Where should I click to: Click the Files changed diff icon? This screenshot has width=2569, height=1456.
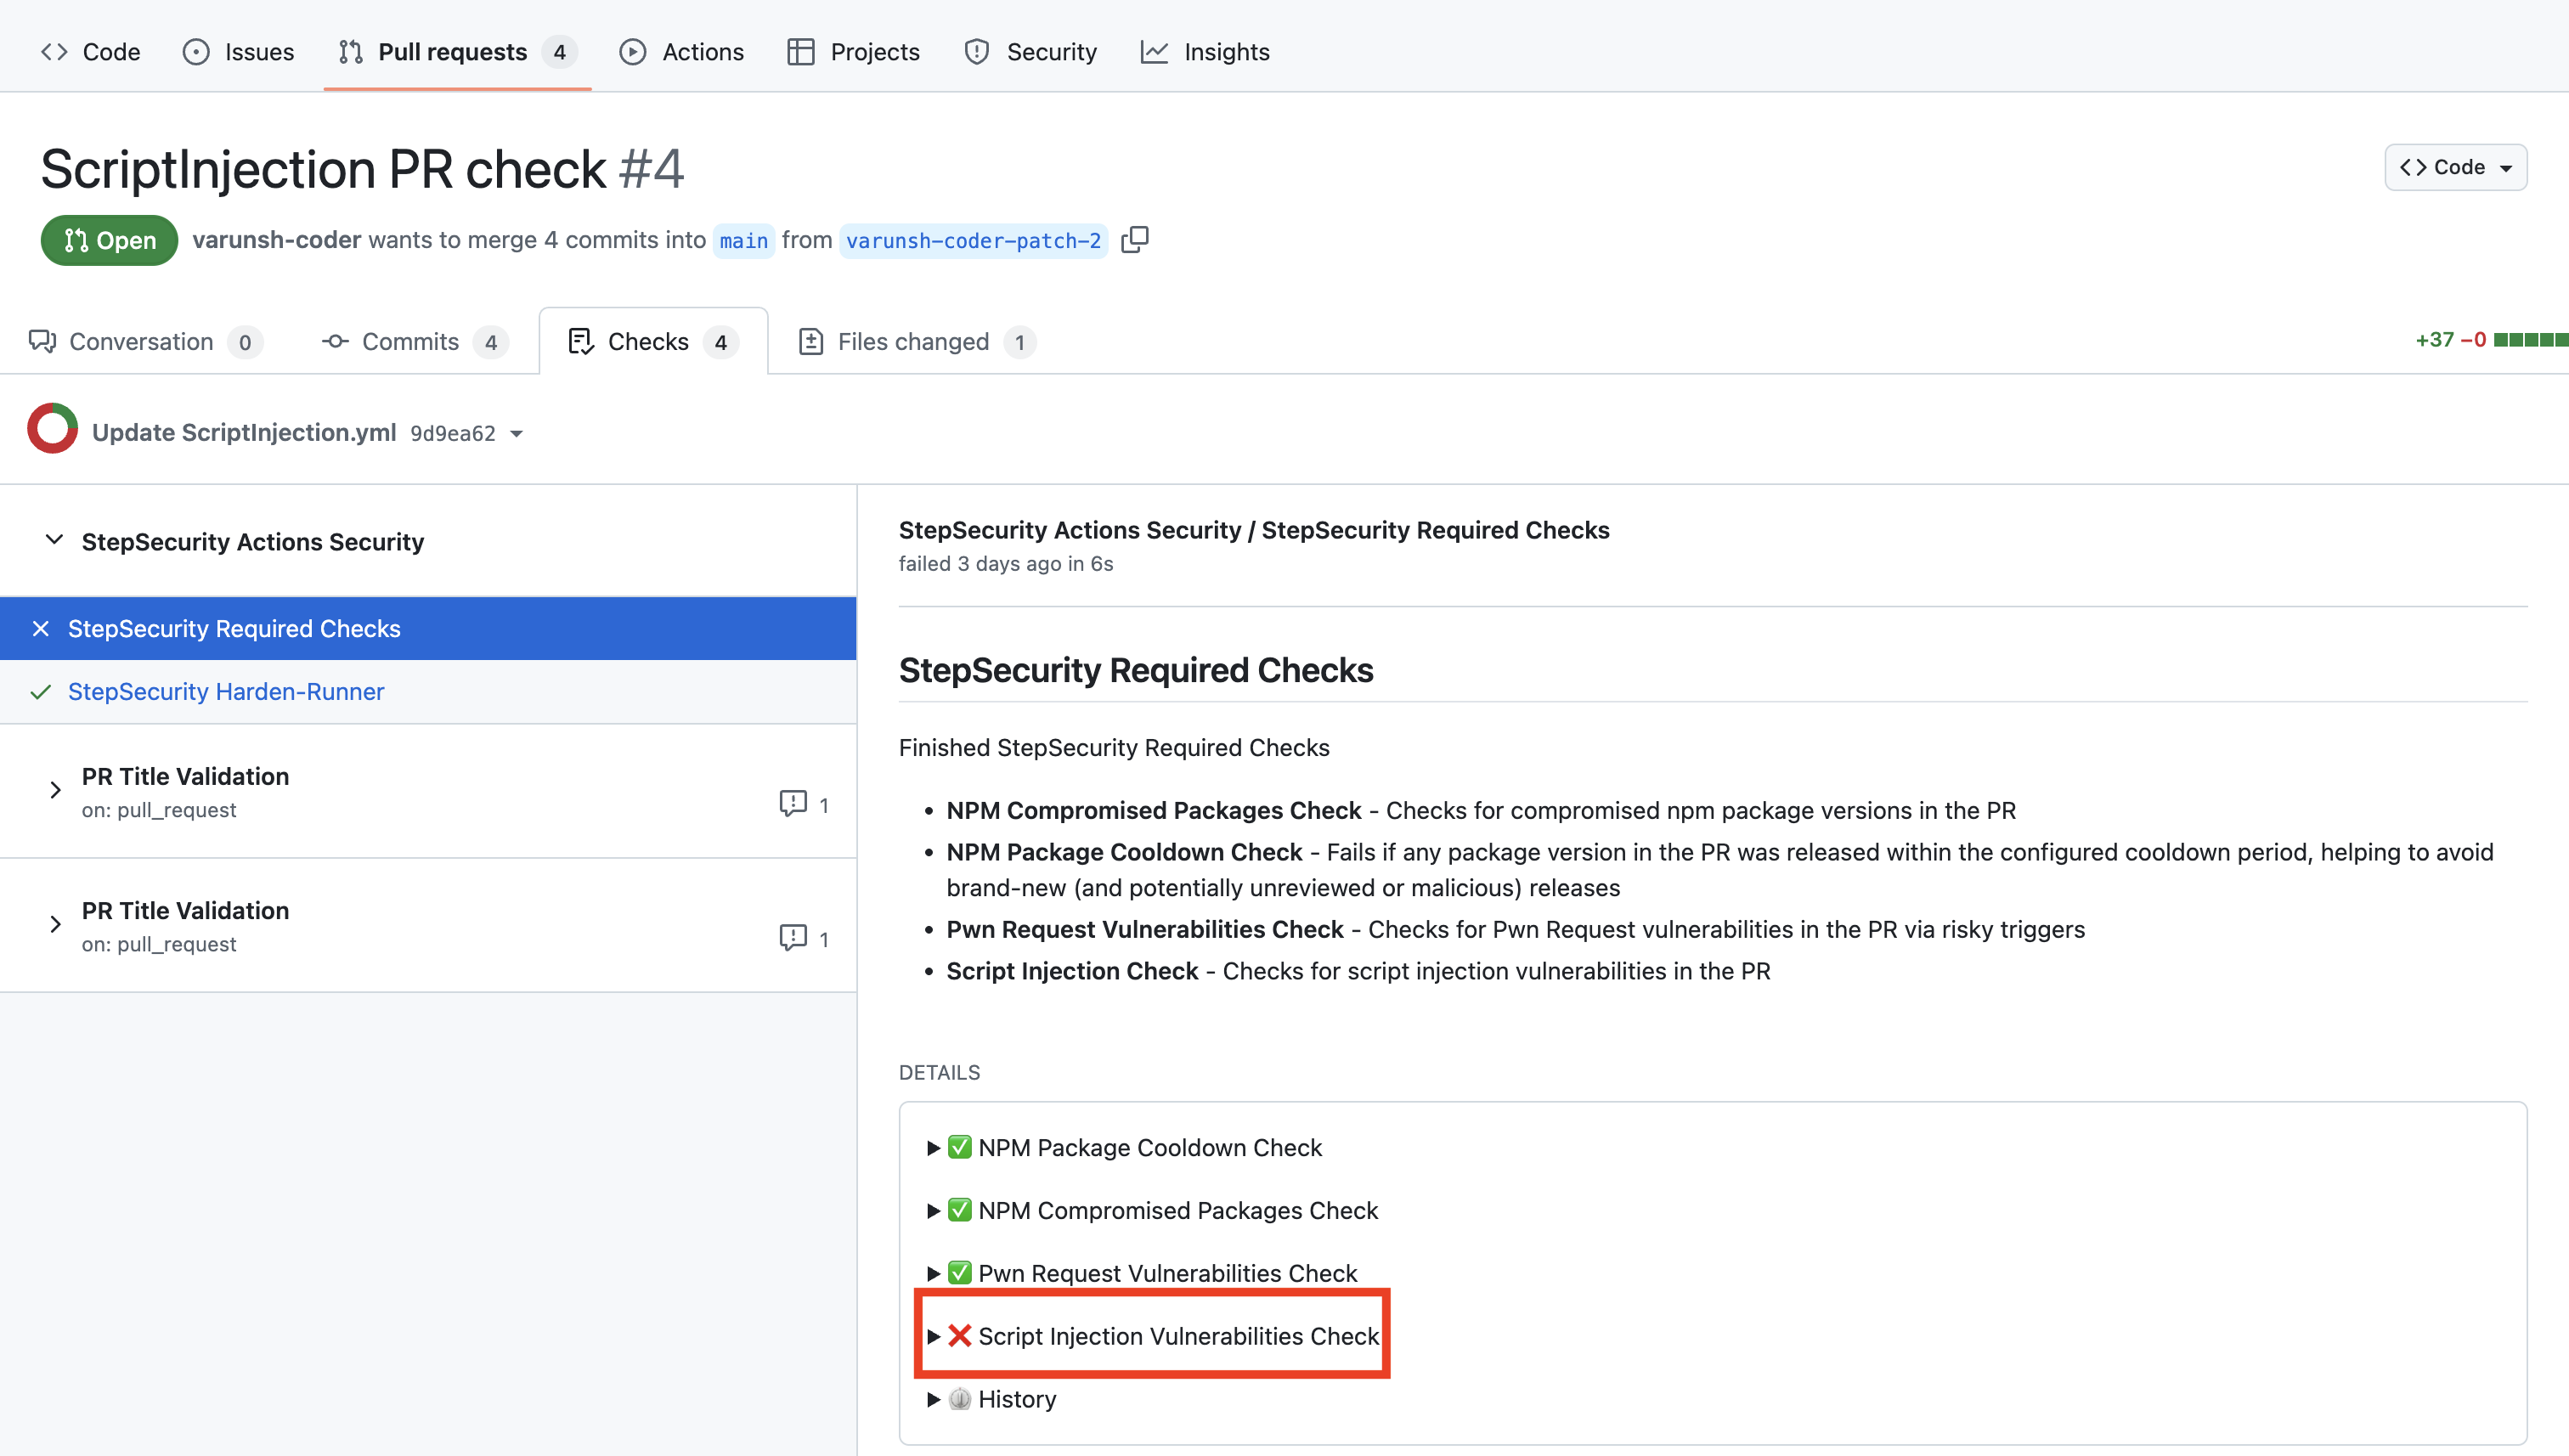pyautogui.click(x=811, y=342)
